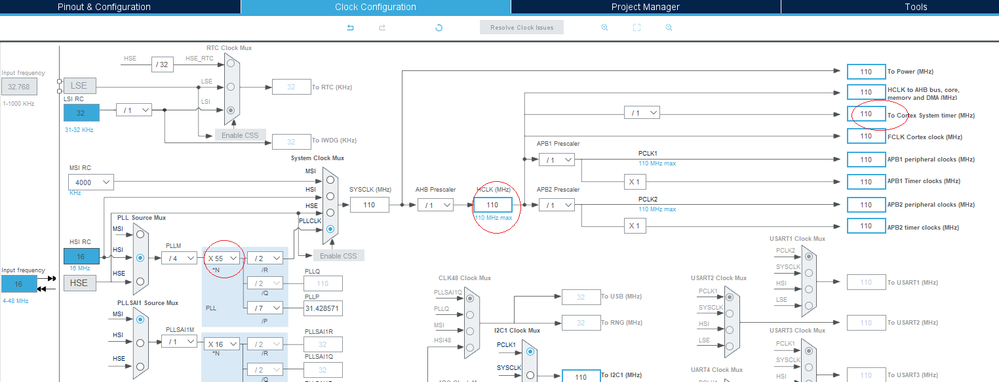Open the PLL X 55 multiplier dropdown
Viewport: 999px width, 382px height.
point(223,258)
